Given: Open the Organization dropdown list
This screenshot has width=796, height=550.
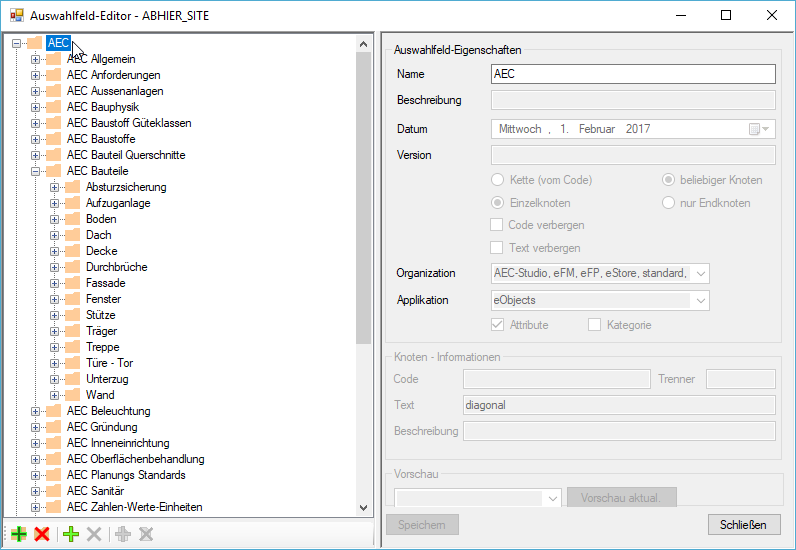Looking at the screenshot, I should (x=701, y=274).
